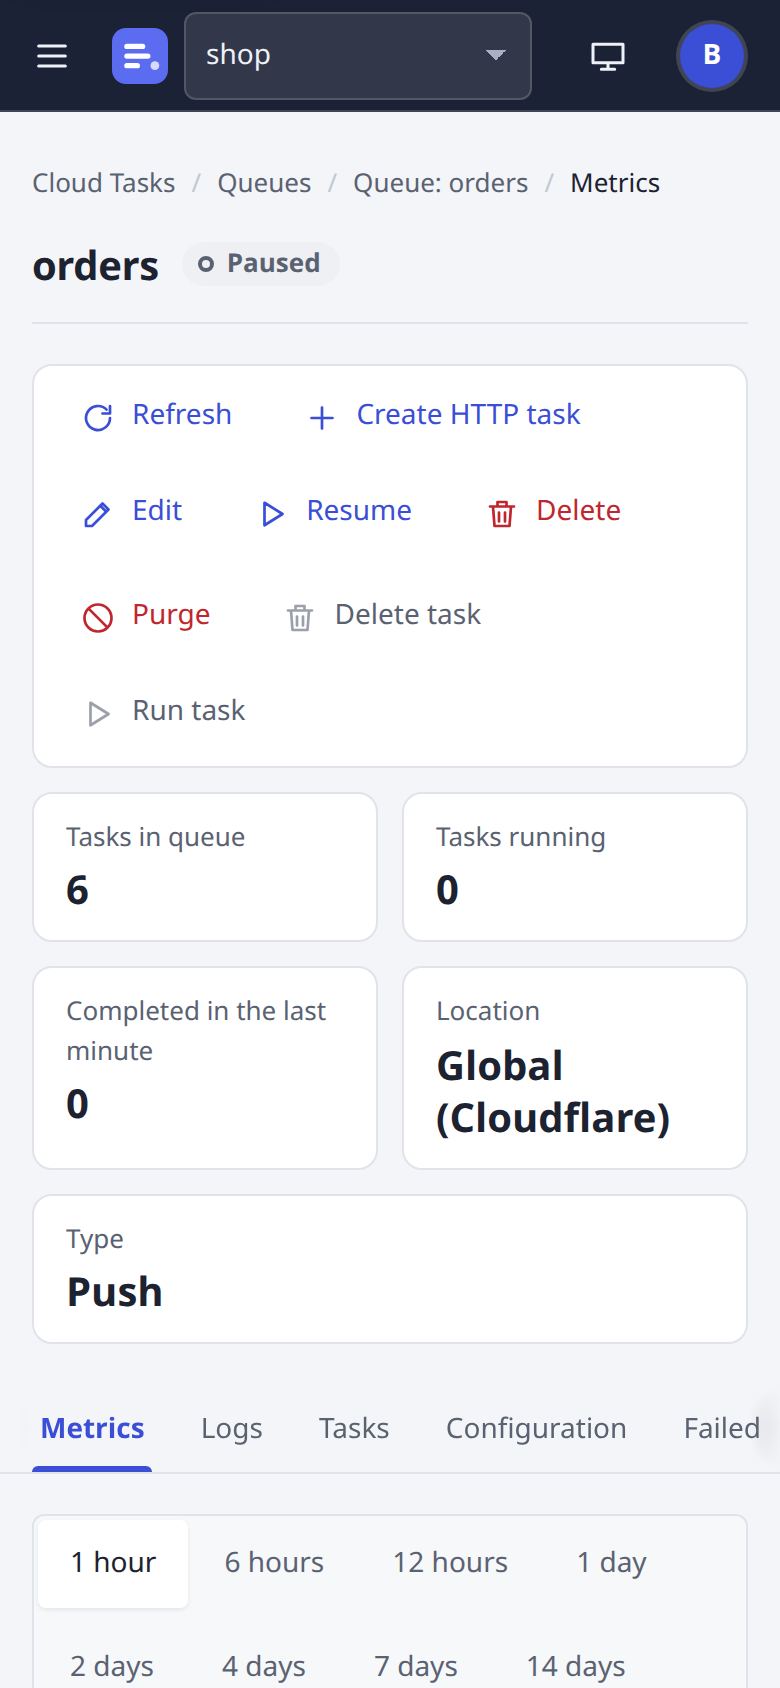Select the 12 hours time range
Viewport: 780px width, 1688px height.
450,1563
